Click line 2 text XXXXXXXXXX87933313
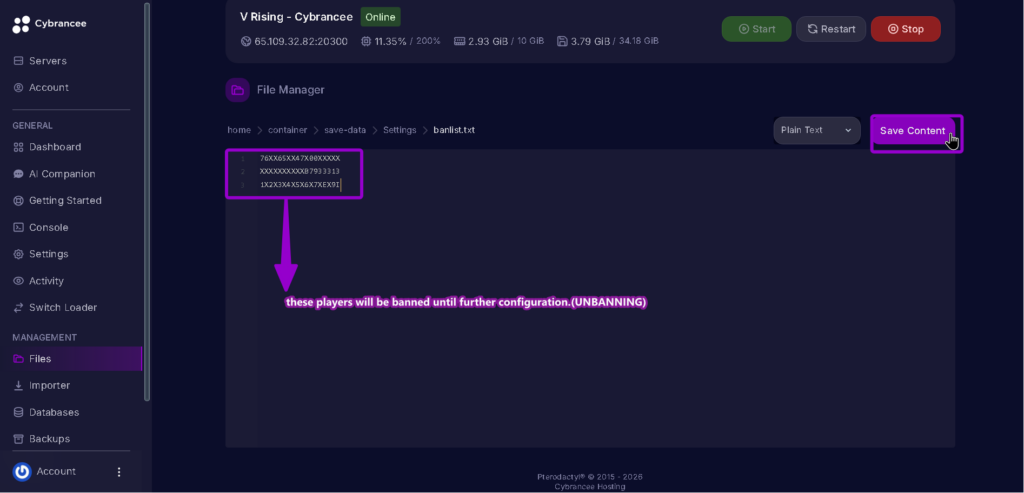The height and width of the screenshot is (493, 1024). tap(300, 171)
